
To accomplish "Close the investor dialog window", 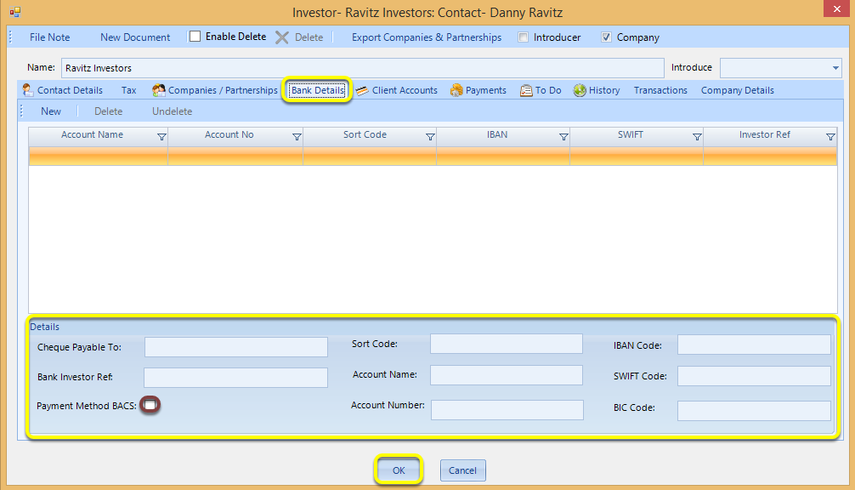I will 837,9.
